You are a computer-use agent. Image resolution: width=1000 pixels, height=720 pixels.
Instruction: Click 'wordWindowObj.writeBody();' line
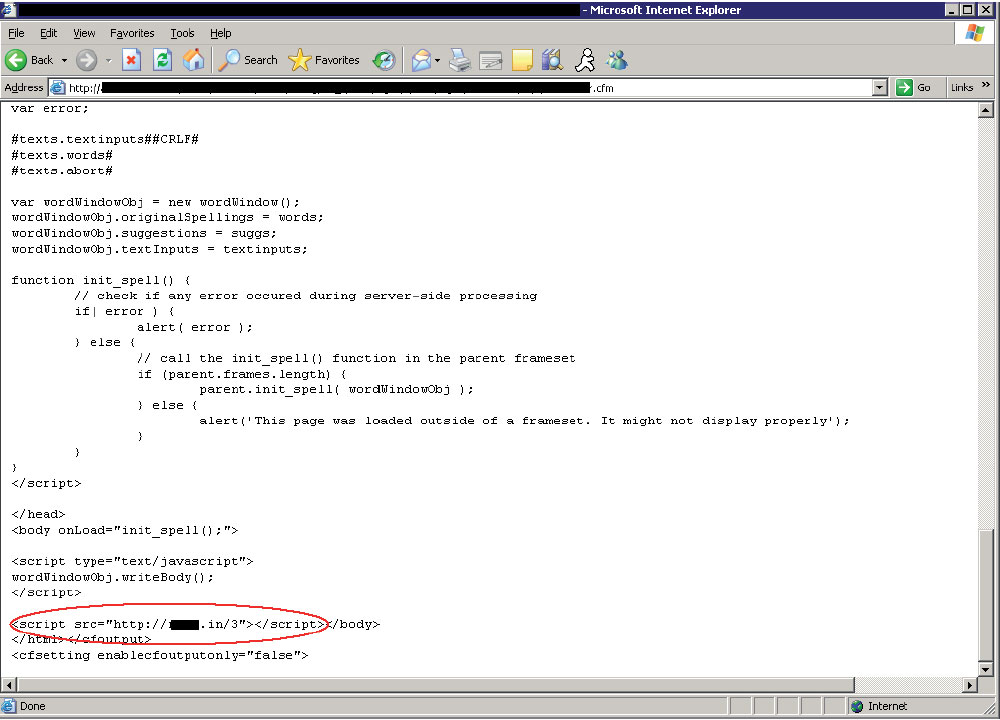coord(112,577)
